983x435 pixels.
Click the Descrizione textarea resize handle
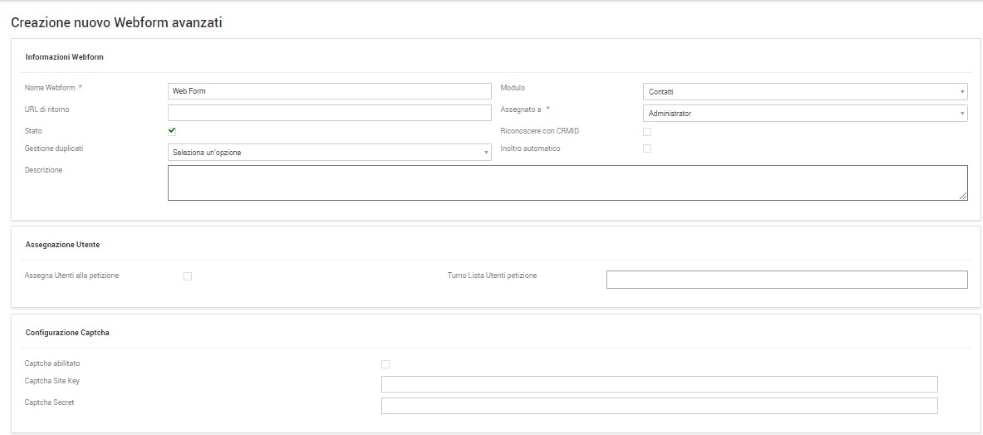tap(964, 197)
